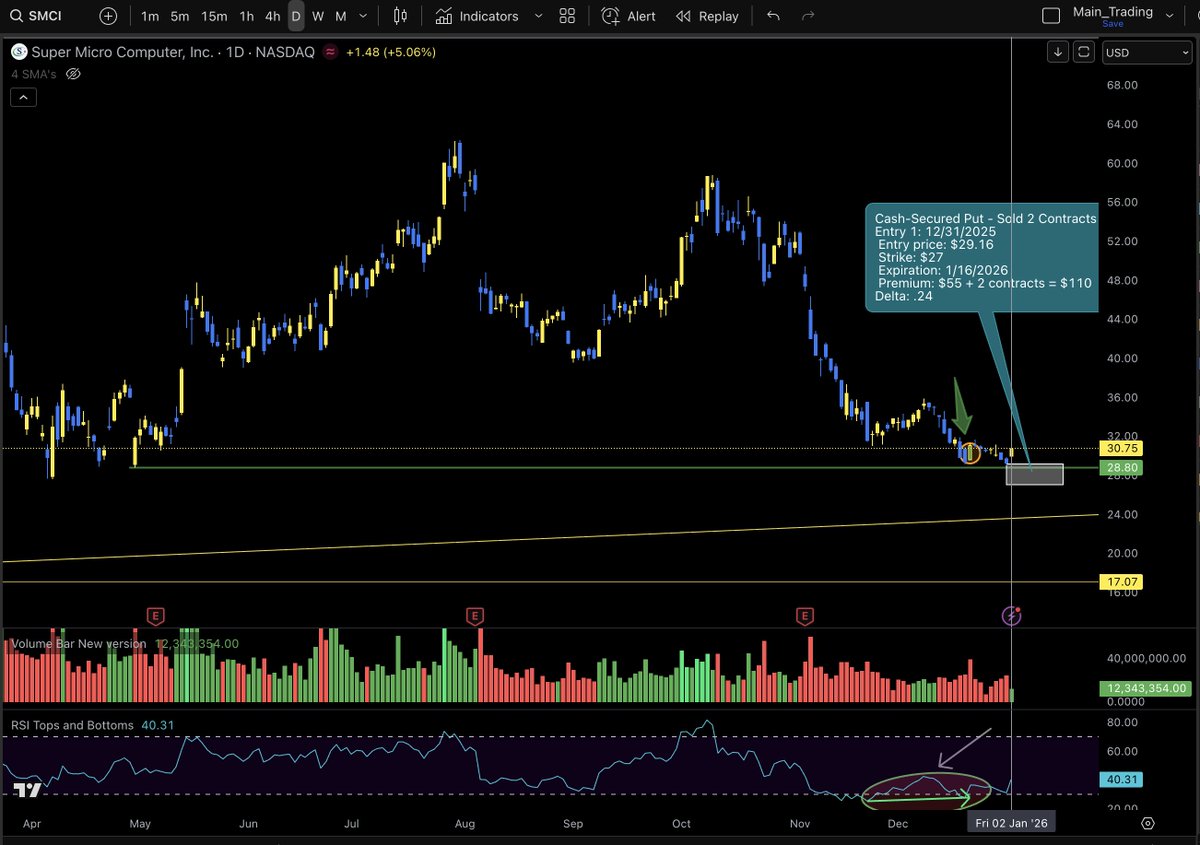Select the W weekly timeframe

(318, 16)
